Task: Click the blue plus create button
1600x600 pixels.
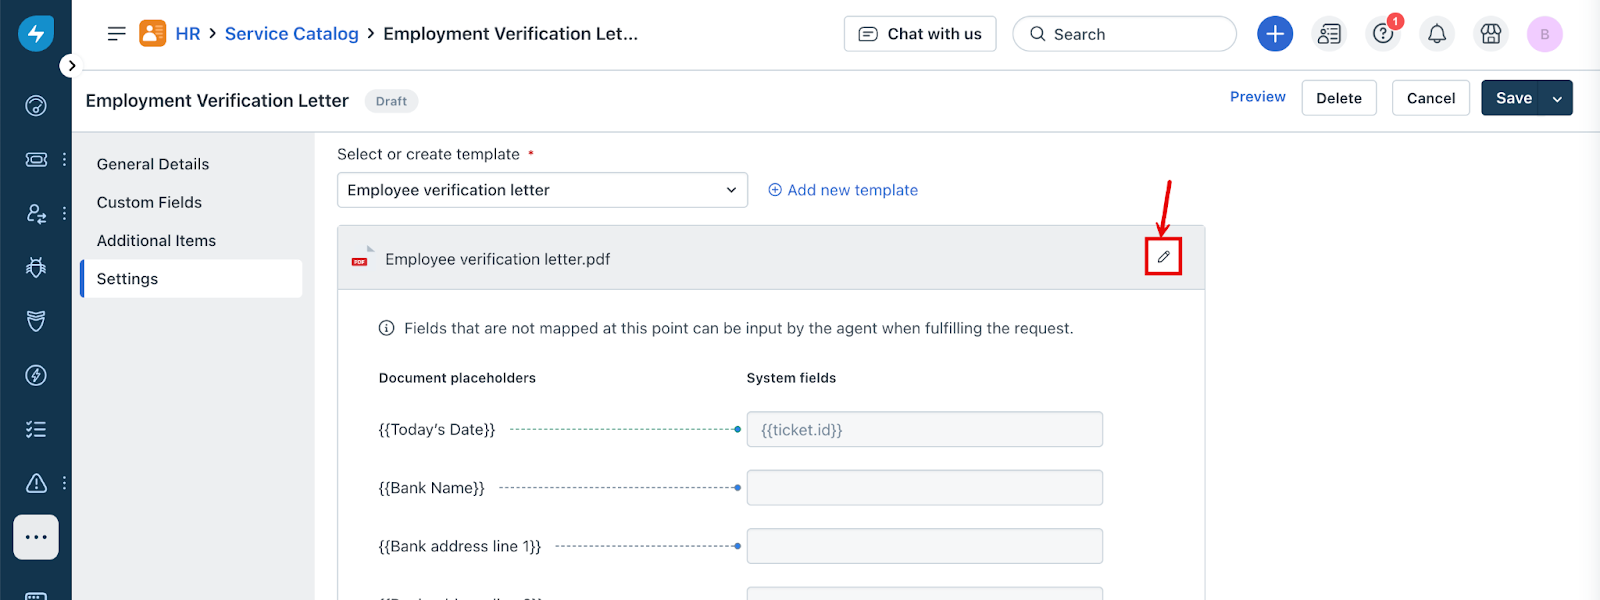Action: tap(1275, 34)
